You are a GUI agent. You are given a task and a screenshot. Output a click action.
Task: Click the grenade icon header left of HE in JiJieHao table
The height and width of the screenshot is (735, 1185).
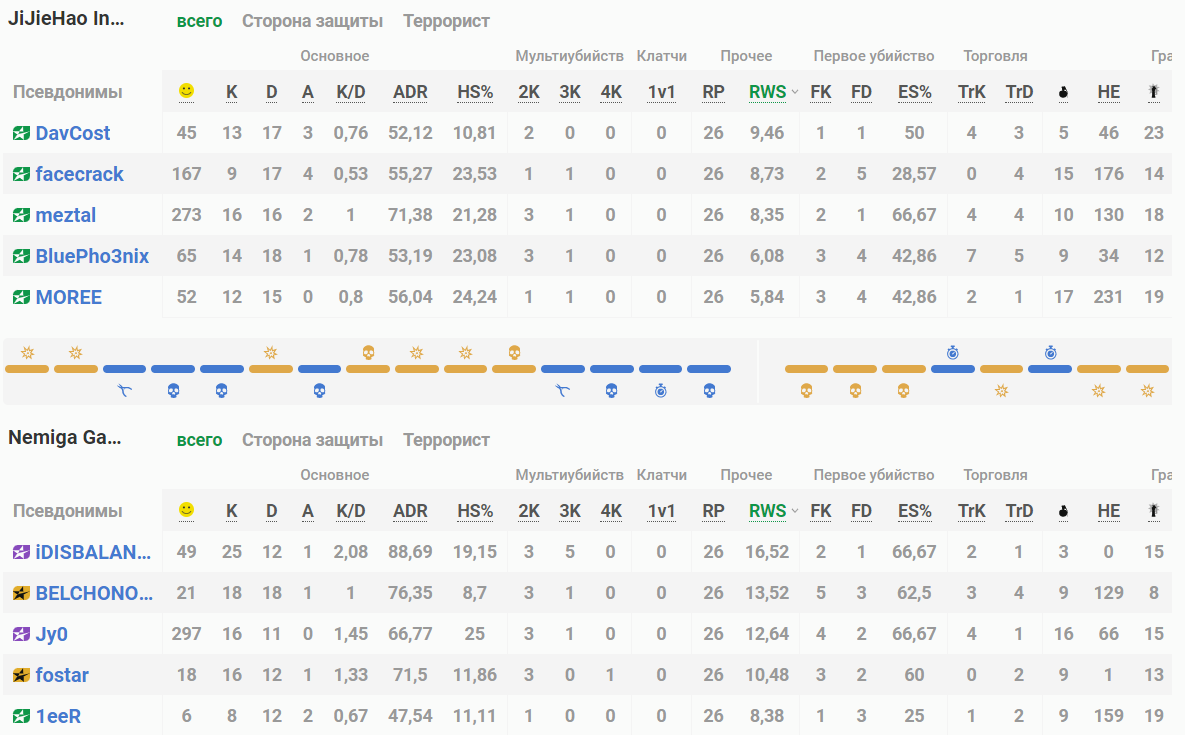(1063, 92)
